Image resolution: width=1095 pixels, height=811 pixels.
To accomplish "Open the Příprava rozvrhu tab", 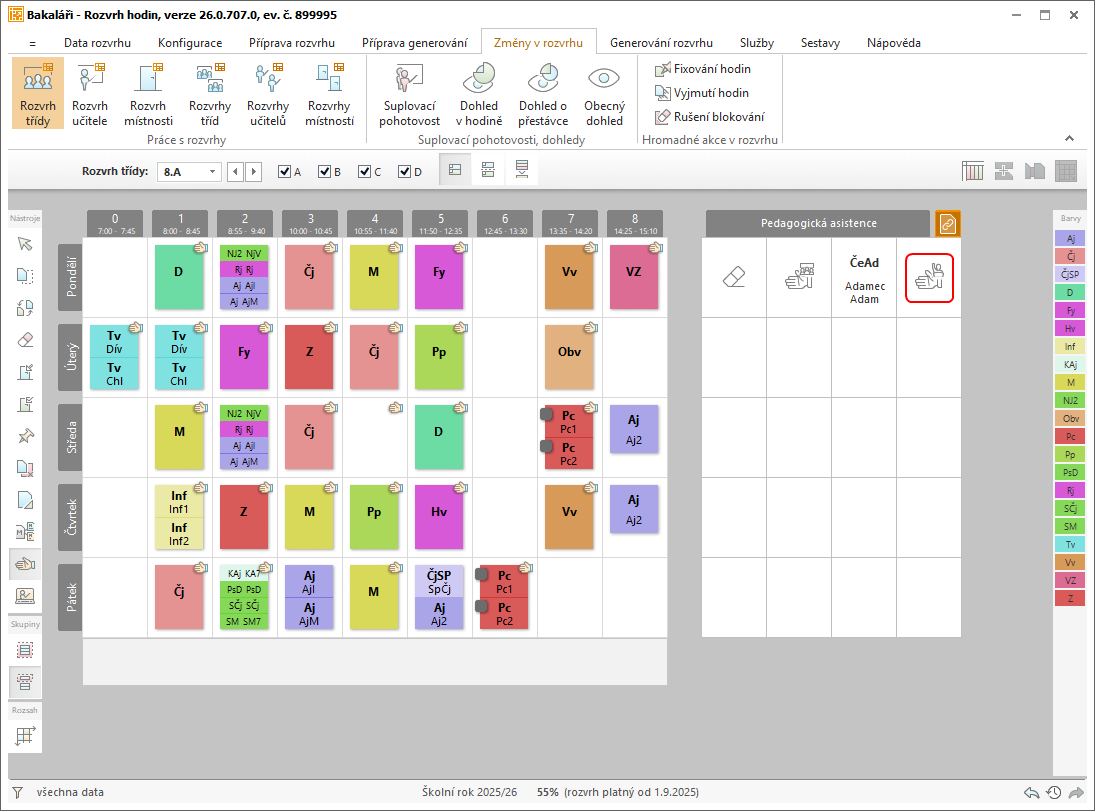I will pyautogui.click(x=292, y=43).
